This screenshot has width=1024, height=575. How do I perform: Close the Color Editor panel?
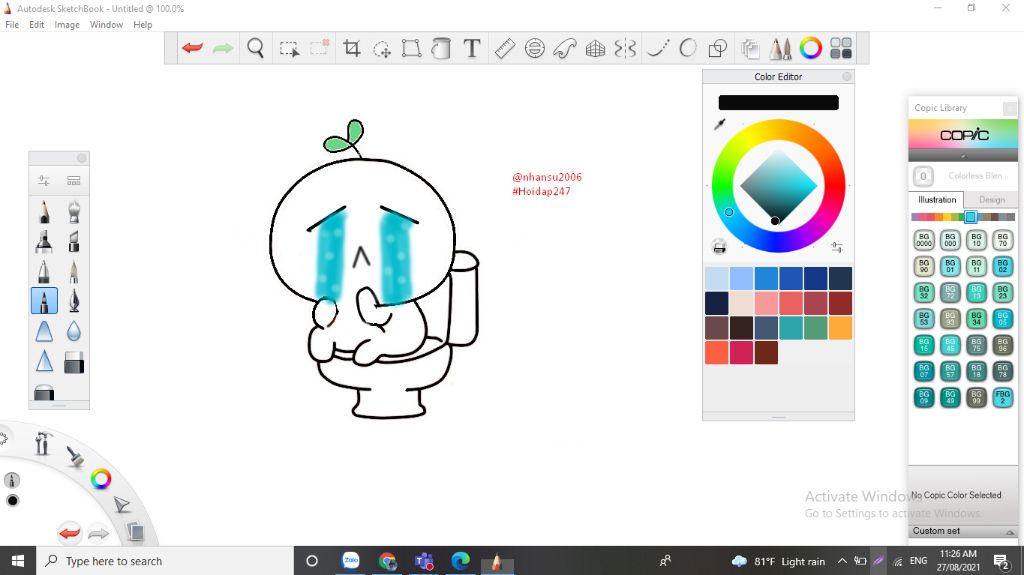tap(846, 76)
